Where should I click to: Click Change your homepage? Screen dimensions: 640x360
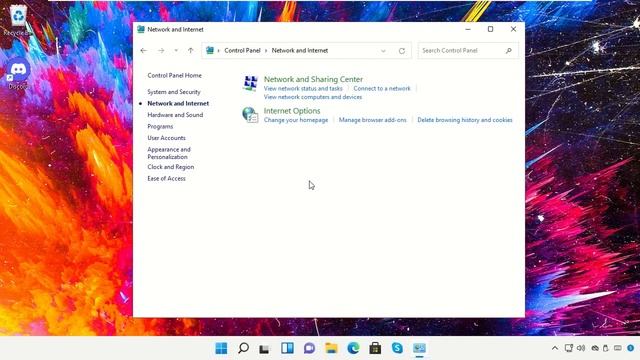(x=296, y=120)
